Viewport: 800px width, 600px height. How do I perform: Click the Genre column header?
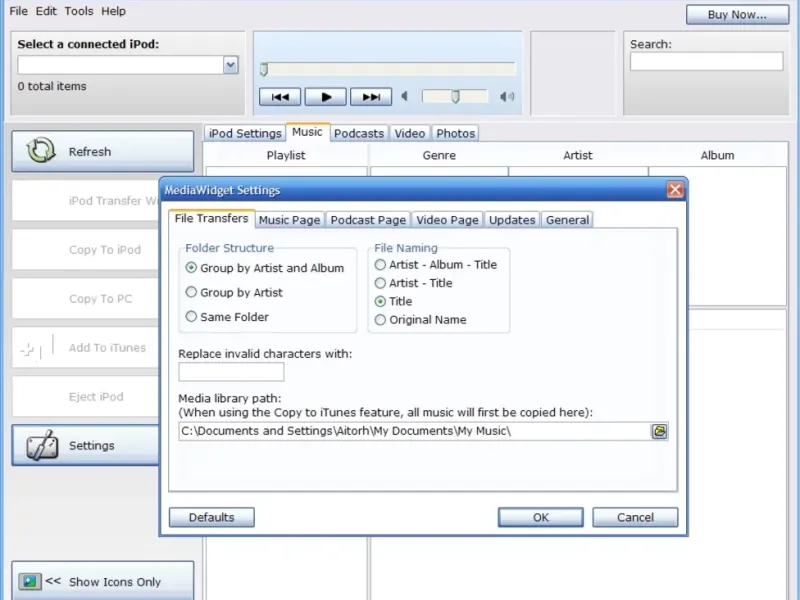click(439, 155)
